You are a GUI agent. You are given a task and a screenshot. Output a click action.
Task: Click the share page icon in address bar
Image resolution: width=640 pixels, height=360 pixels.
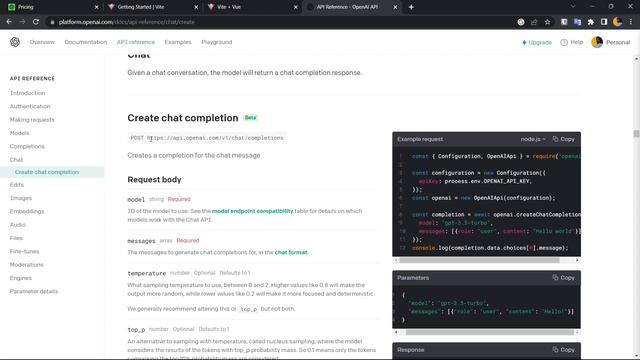[534, 22]
